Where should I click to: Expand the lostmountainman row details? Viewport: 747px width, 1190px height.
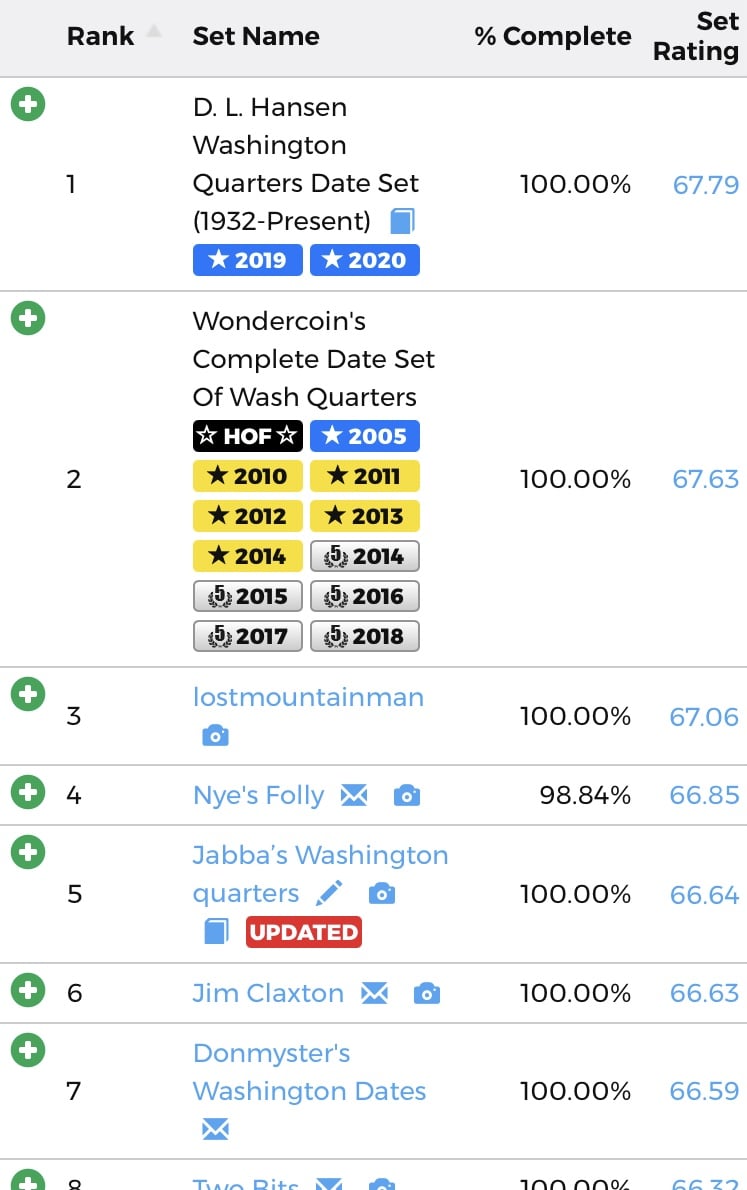coord(28,694)
